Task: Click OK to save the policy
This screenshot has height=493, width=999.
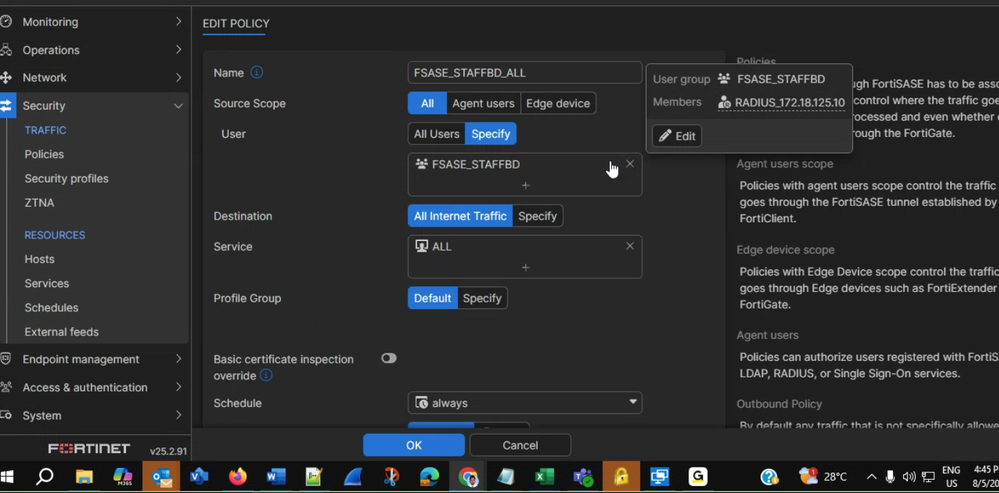Action: pyautogui.click(x=414, y=445)
